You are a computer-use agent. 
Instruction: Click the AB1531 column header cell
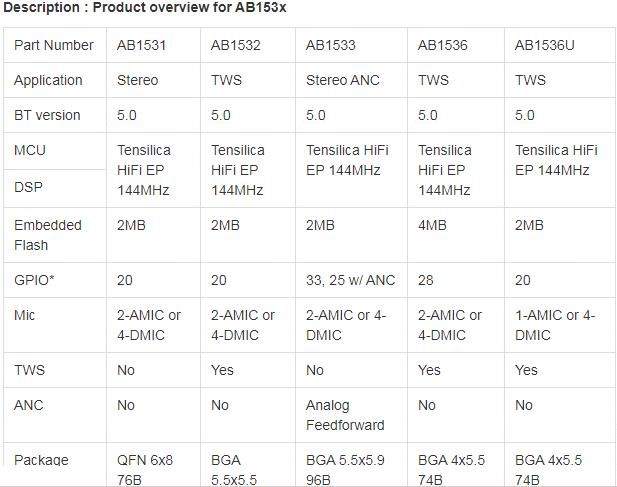pos(143,45)
